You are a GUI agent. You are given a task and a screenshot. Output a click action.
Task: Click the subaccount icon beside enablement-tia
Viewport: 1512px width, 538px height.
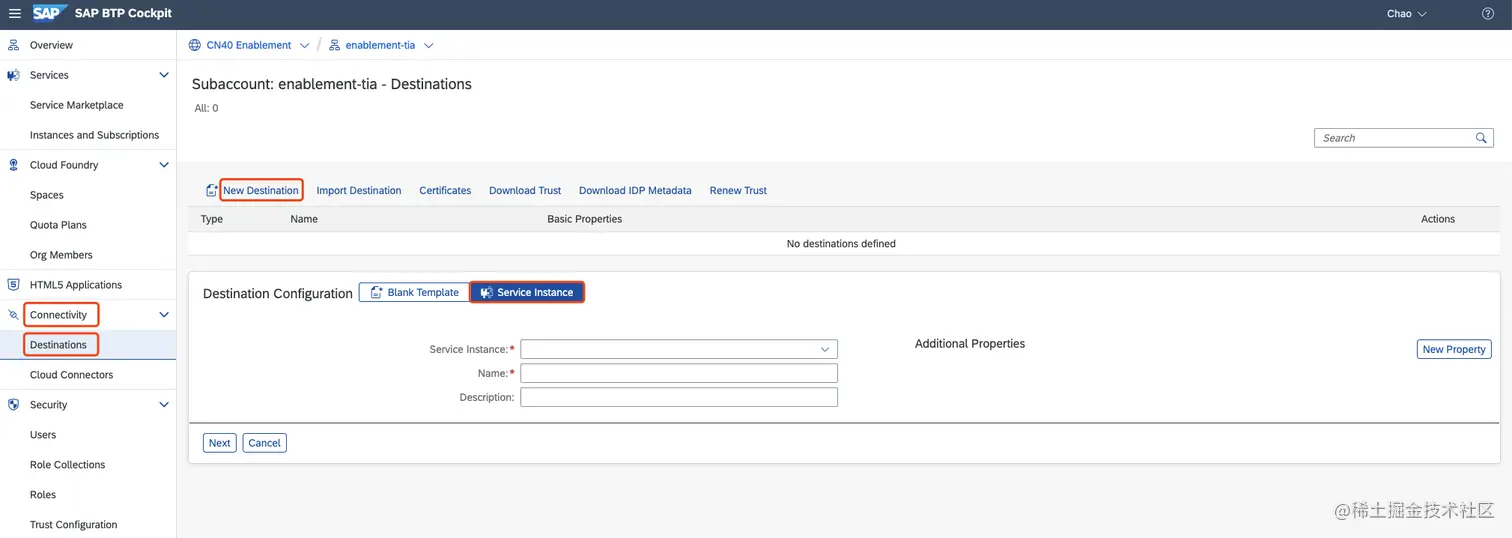tap(334, 45)
